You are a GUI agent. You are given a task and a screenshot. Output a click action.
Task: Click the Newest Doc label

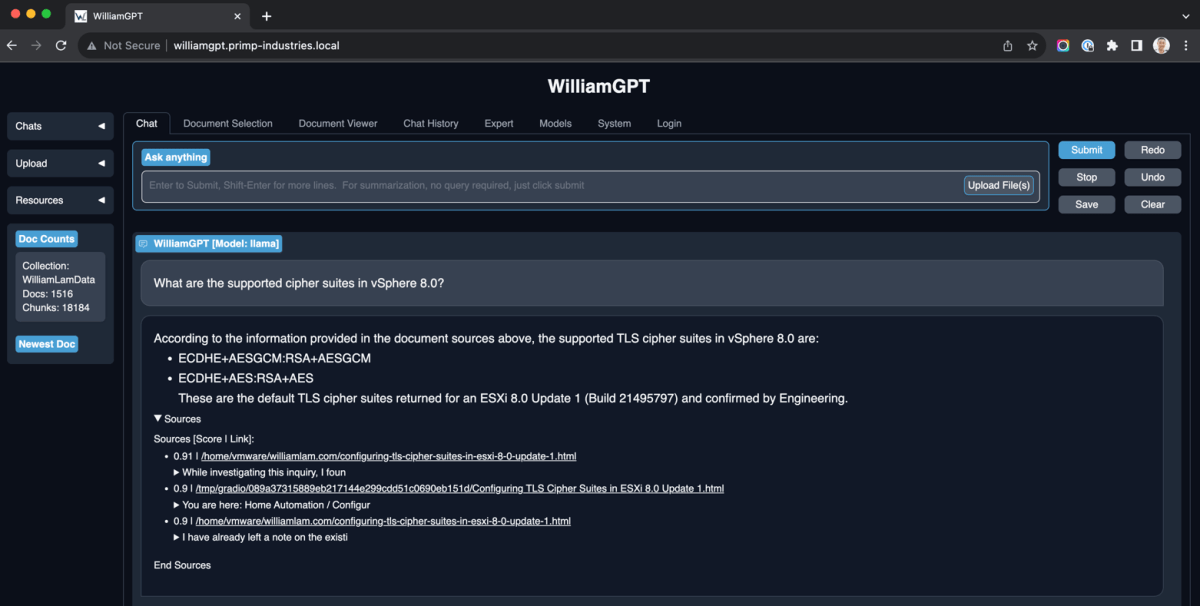point(47,344)
